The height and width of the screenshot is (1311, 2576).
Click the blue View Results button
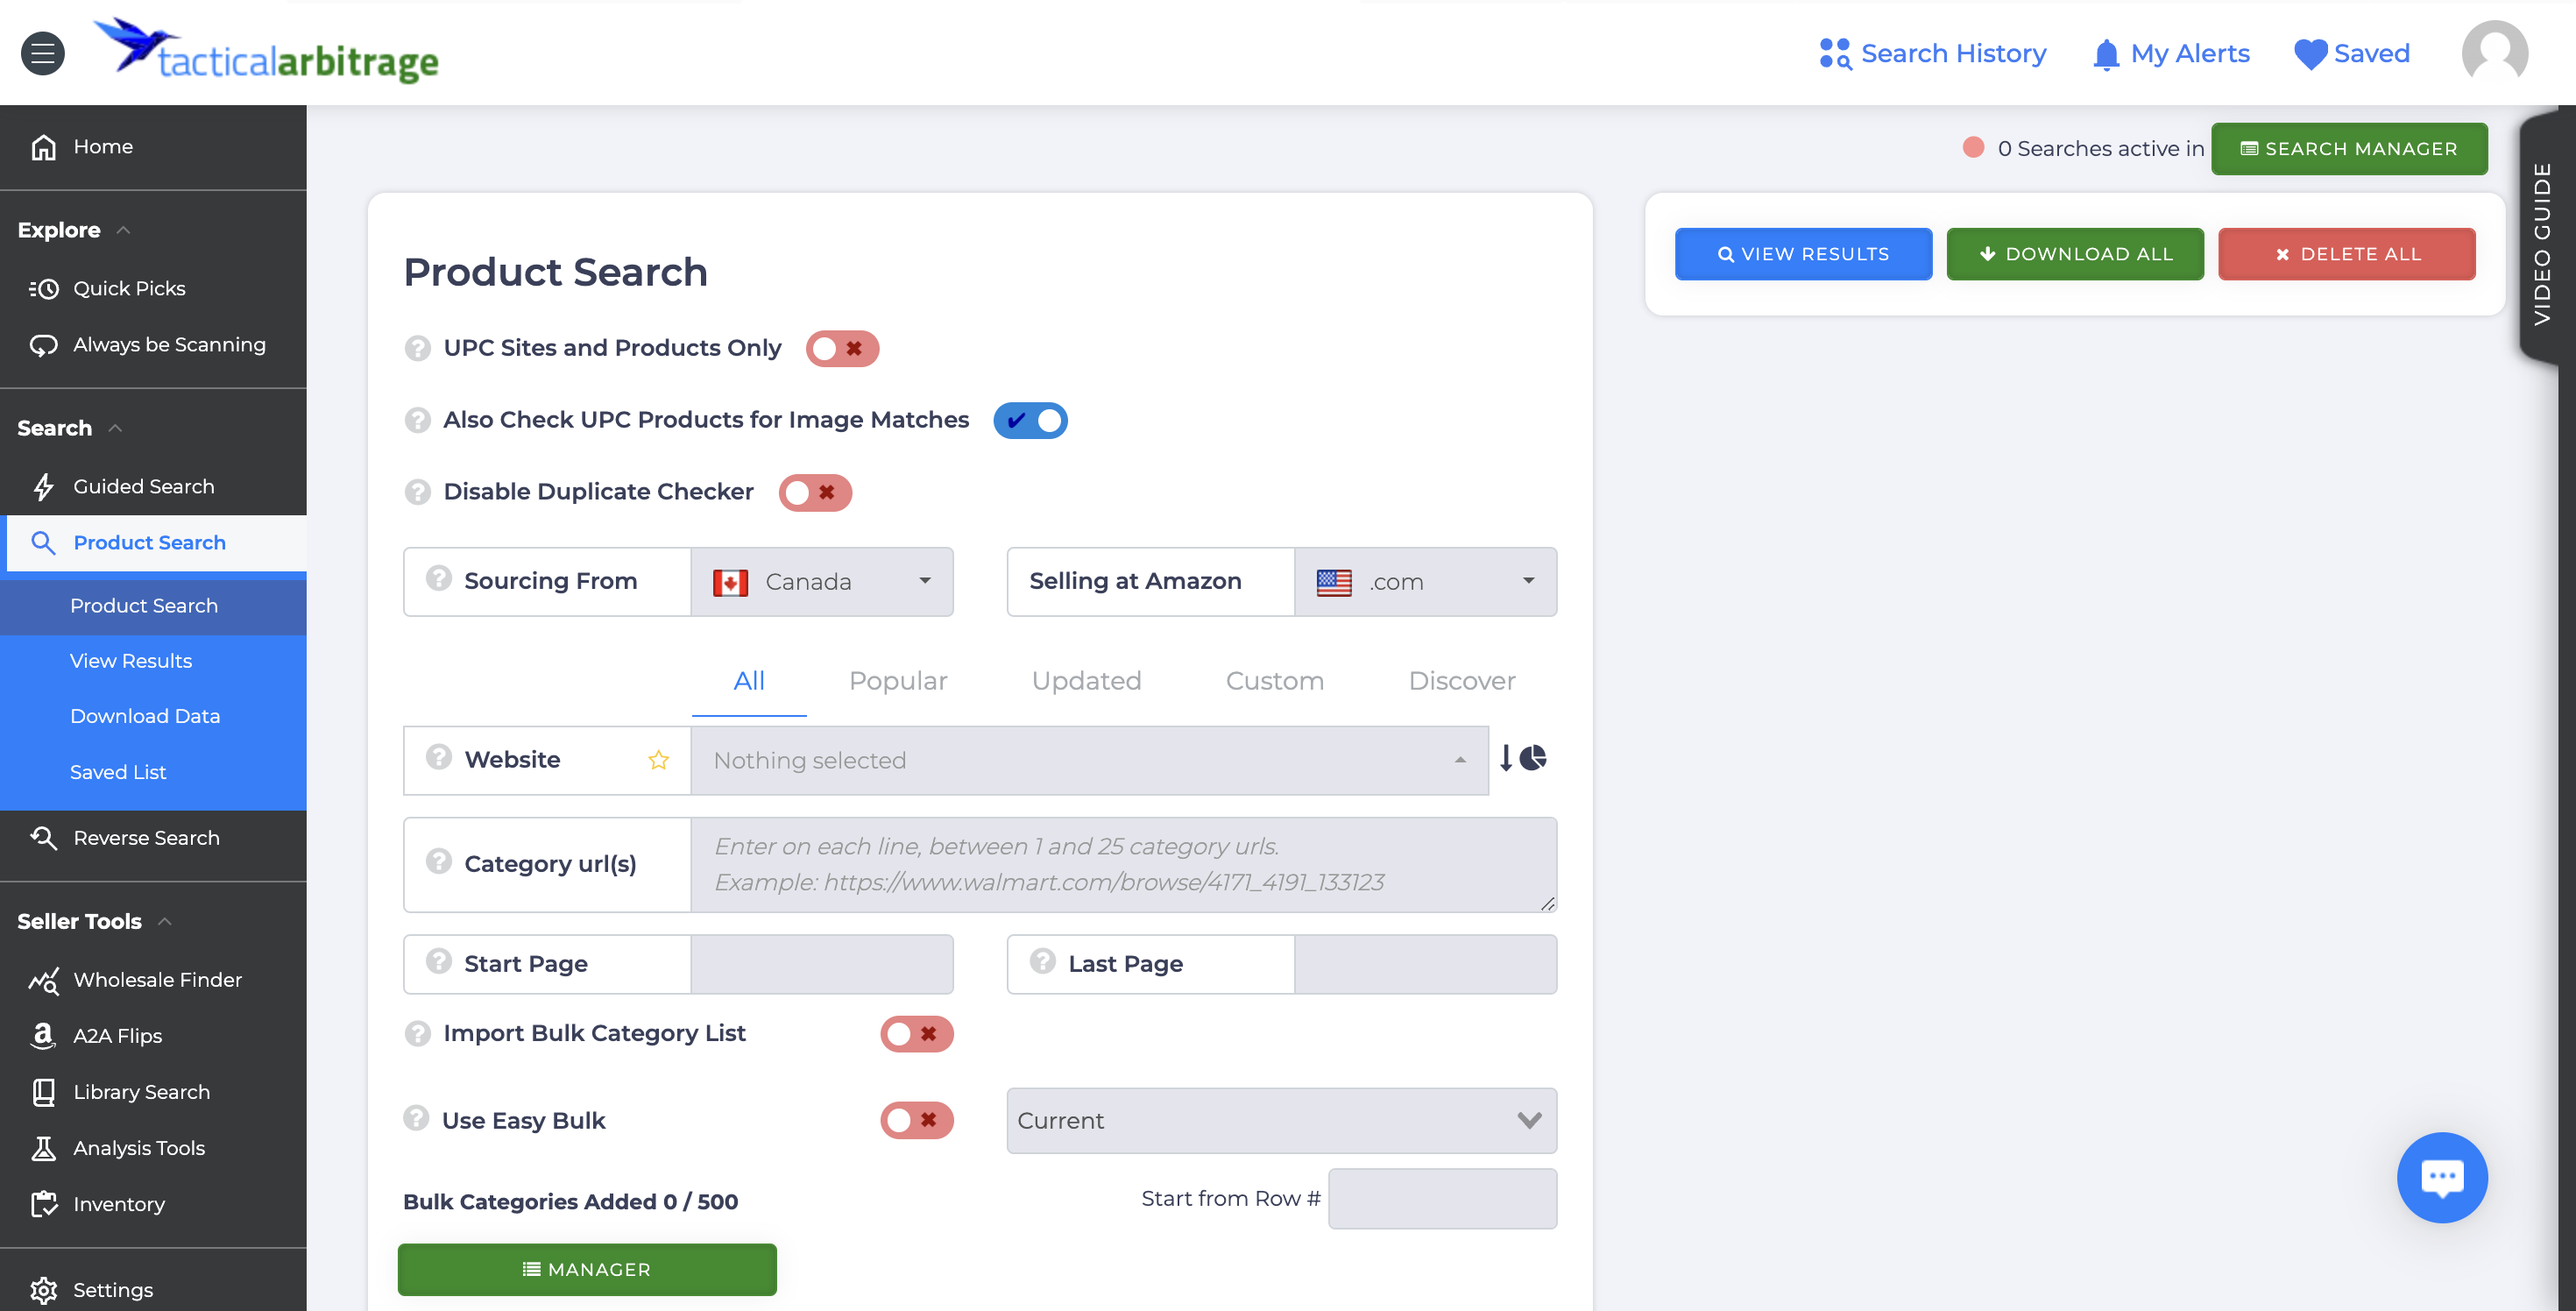pyautogui.click(x=1803, y=254)
